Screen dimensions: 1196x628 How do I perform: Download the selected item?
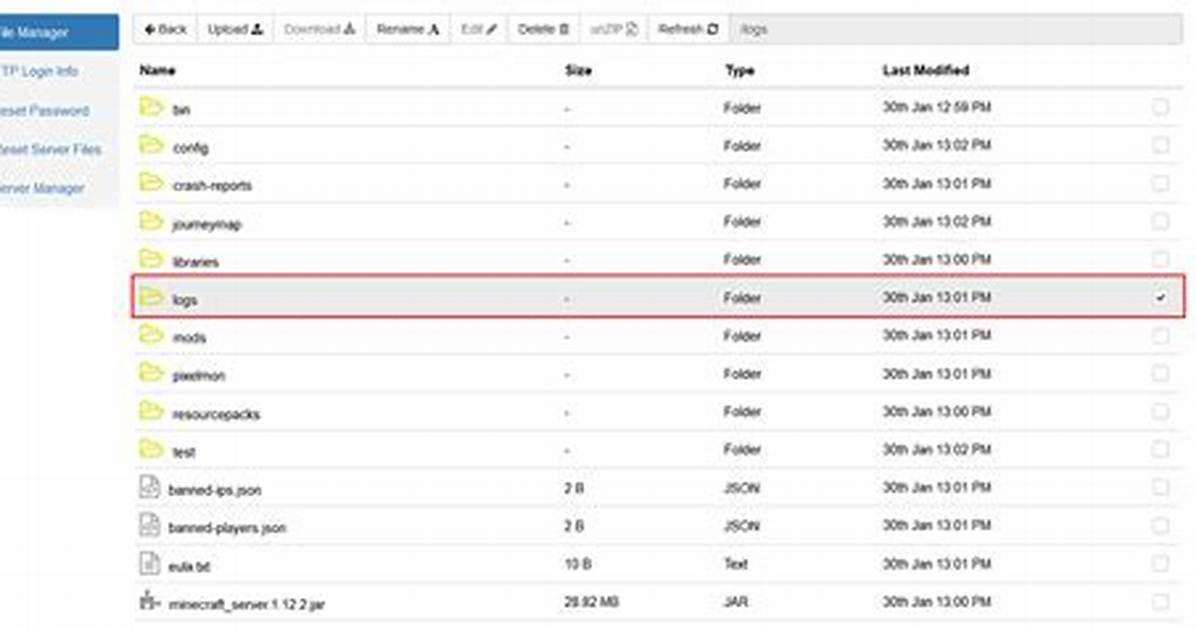point(320,29)
